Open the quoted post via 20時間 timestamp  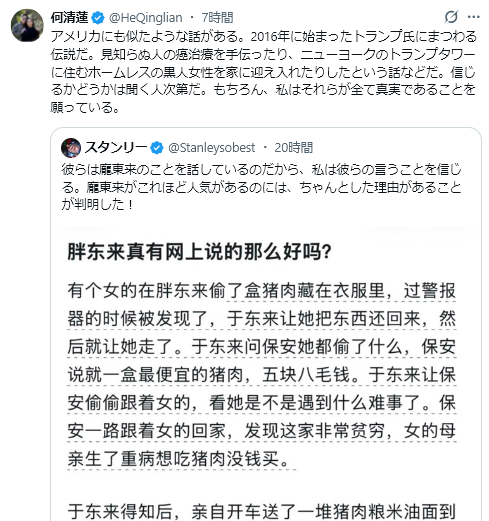(x=294, y=148)
